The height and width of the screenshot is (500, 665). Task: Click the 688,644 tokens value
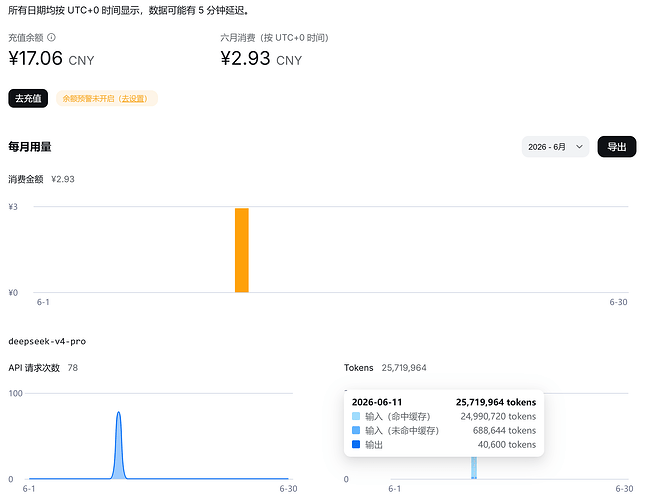(504, 430)
